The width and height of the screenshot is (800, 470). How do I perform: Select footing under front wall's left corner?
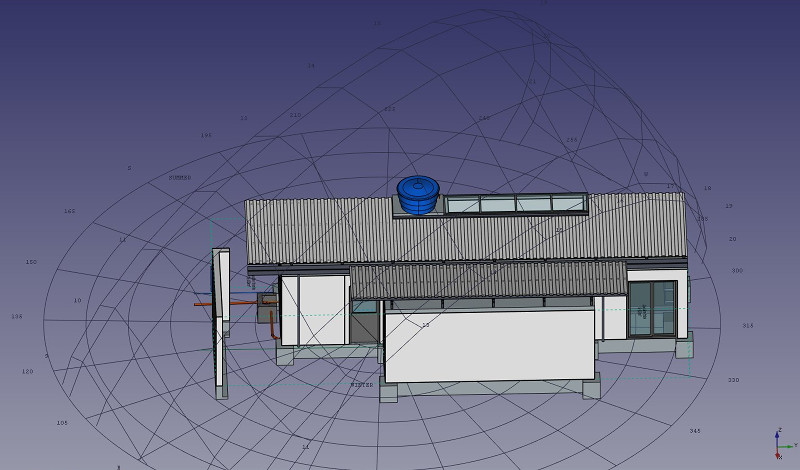(x=388, y=393)
